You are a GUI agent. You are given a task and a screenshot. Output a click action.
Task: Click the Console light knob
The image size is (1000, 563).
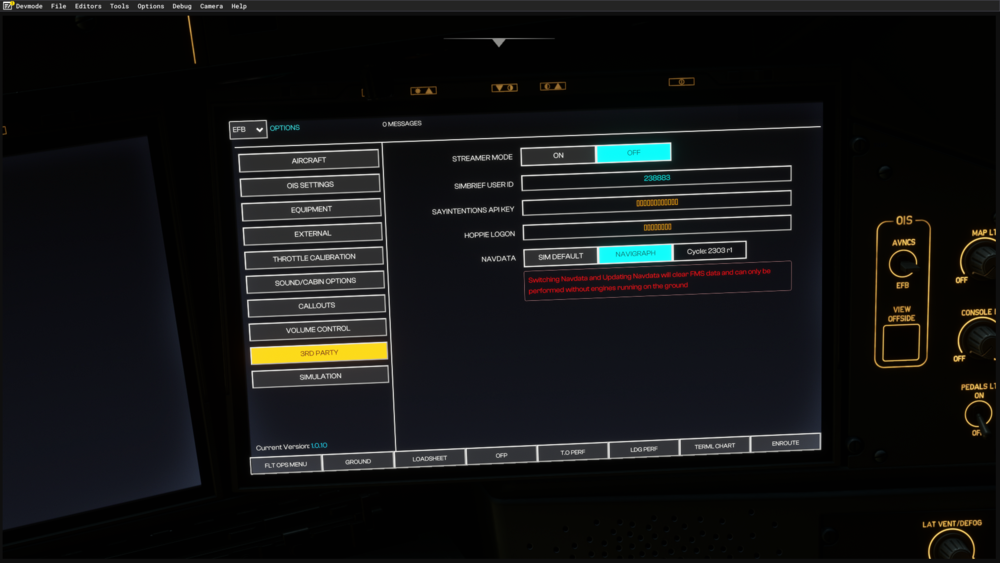[x=980, y=340]
